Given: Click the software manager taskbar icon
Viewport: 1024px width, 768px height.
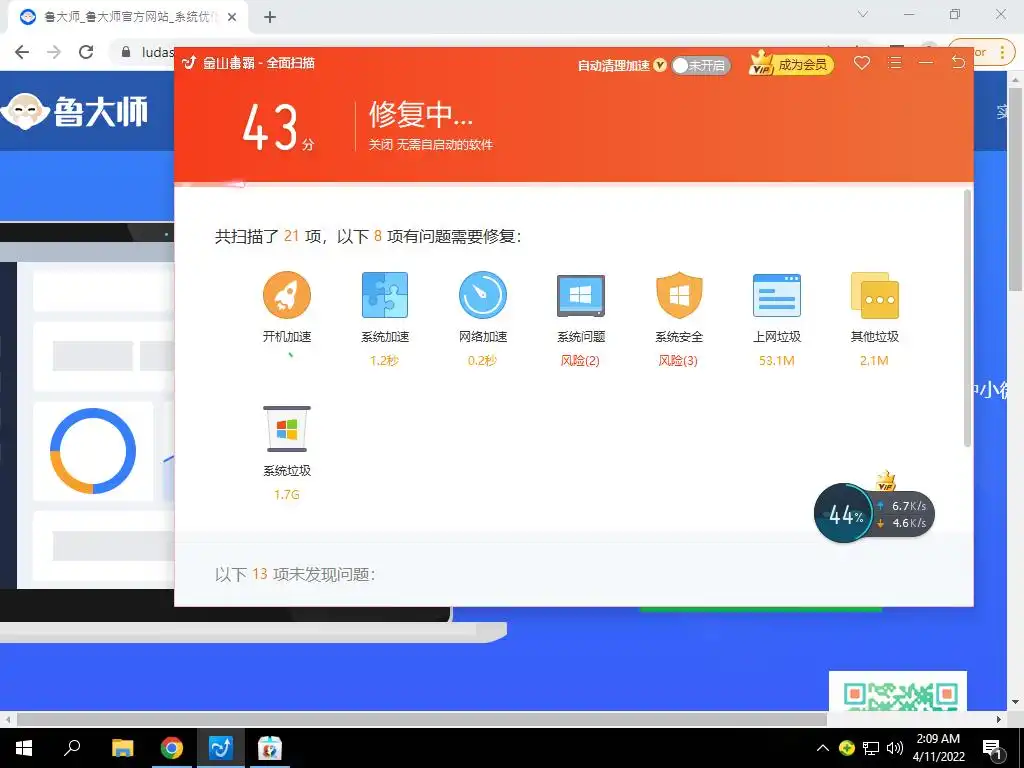Looking at the screenshot, I should coord(269,748).
